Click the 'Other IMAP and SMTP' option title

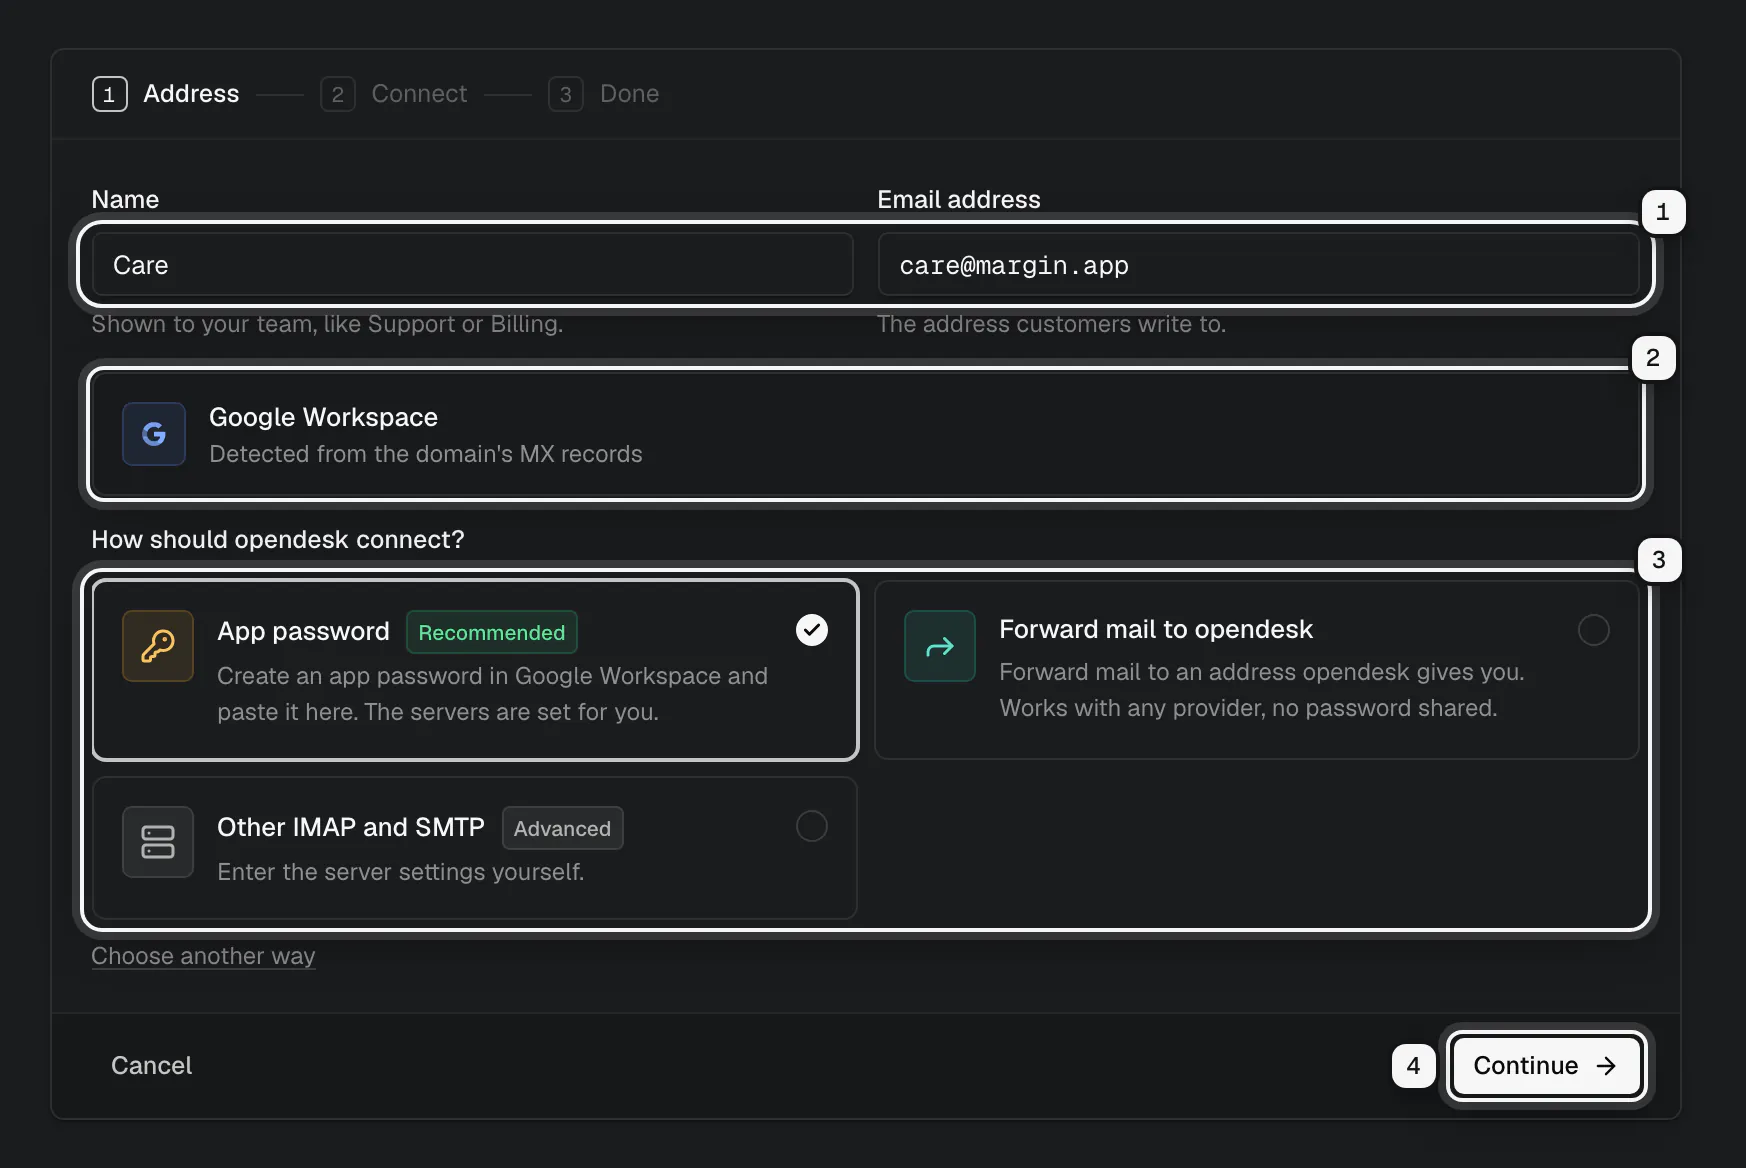tap(350, 827)
